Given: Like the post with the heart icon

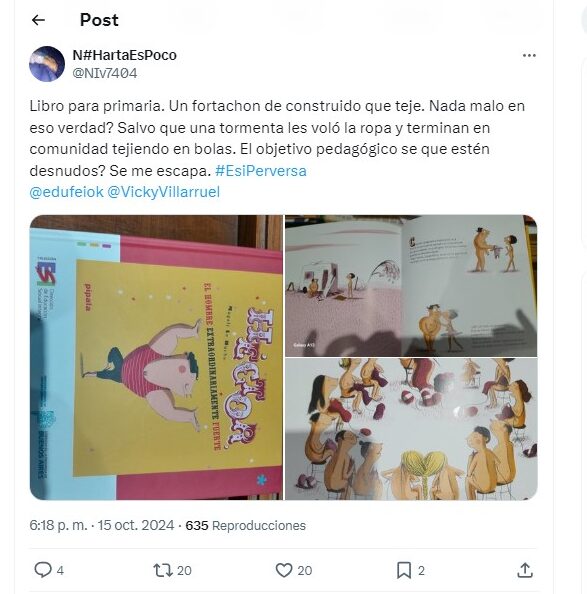Looking at the screenshot, I should tap(284, 570).
